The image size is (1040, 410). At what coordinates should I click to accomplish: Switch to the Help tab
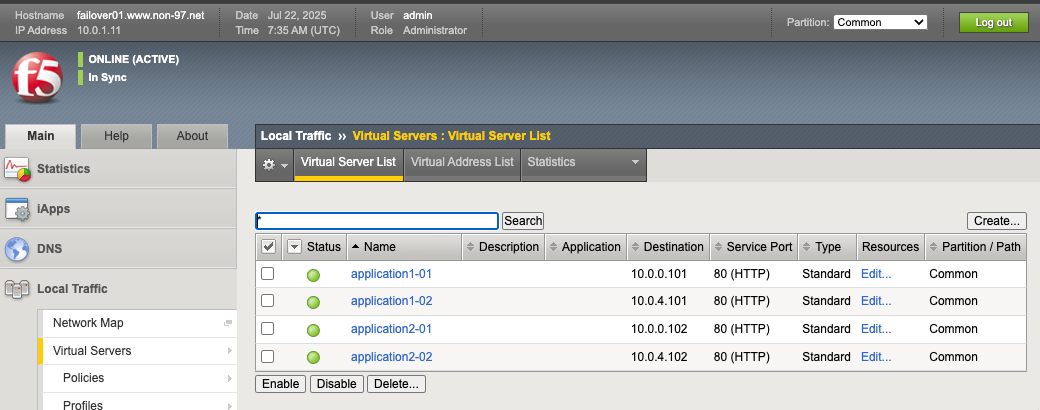pyautogui.click(x=116, y=136)
